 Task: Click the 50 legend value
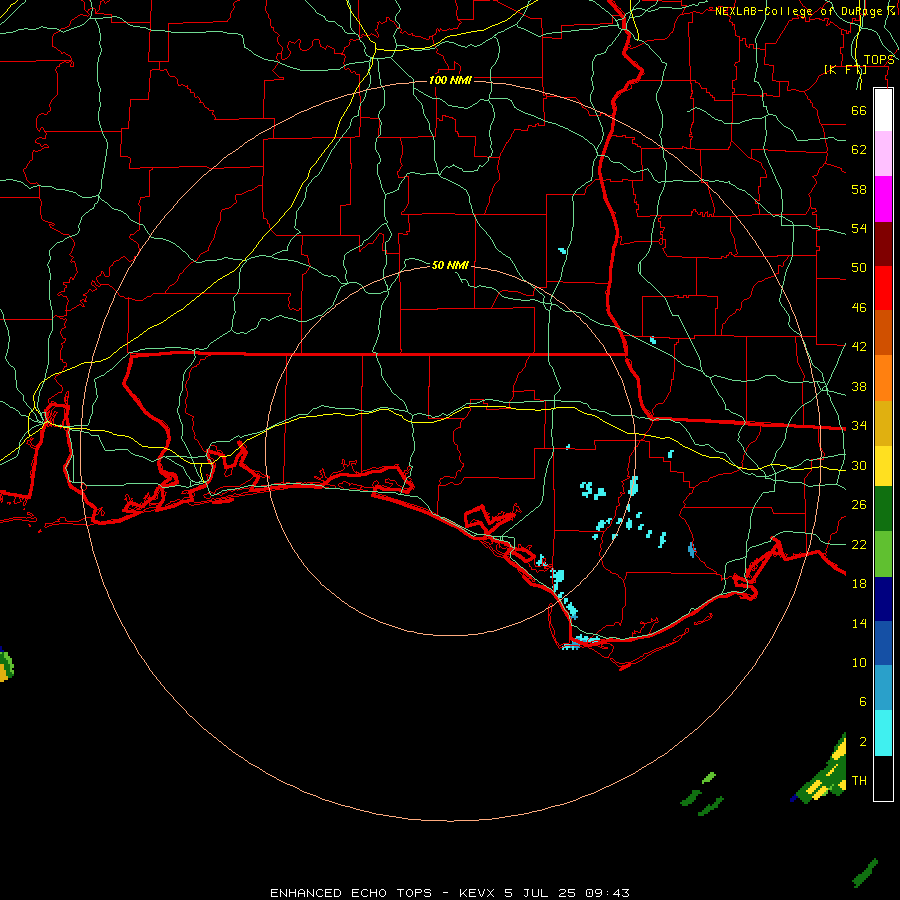(859, 268)
